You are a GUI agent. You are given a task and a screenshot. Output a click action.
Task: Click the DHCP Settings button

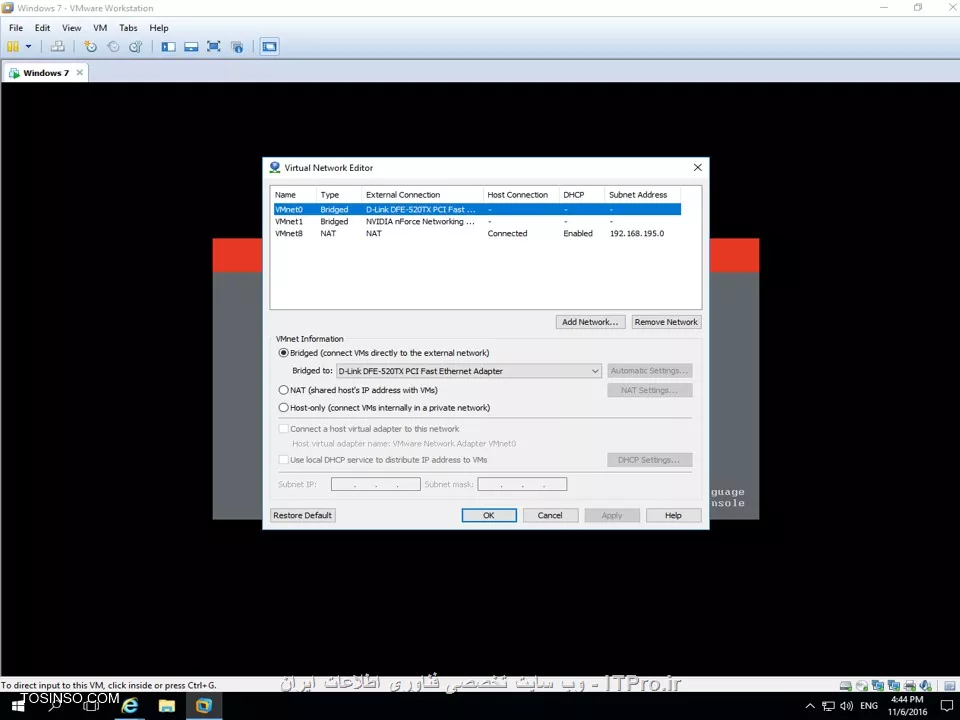tap(650, 460)
